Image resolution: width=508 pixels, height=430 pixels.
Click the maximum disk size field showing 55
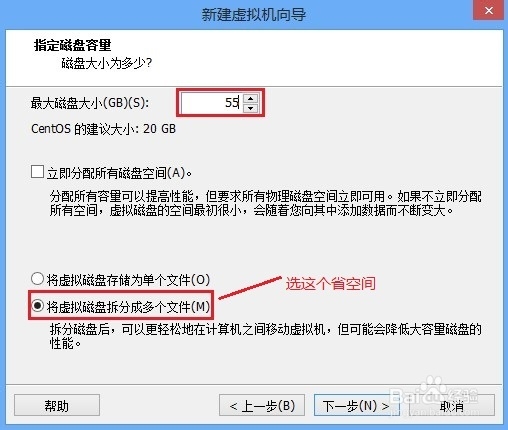point(212,103)
